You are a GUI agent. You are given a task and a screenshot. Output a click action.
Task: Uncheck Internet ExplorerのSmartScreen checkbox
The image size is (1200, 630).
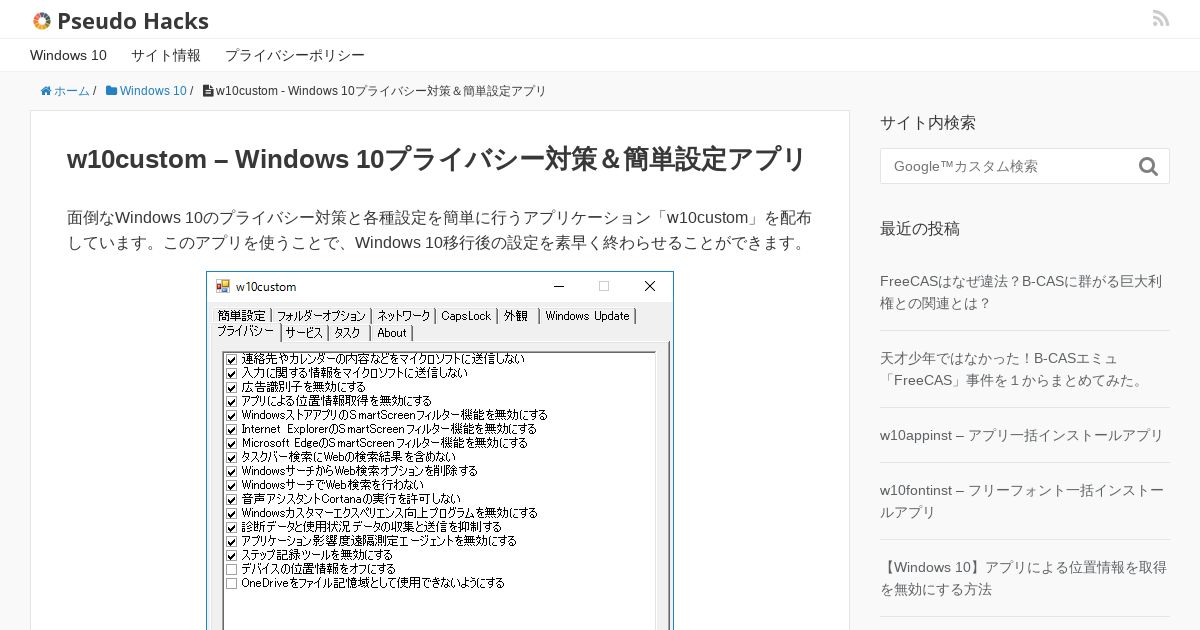[x=231, y=429]
